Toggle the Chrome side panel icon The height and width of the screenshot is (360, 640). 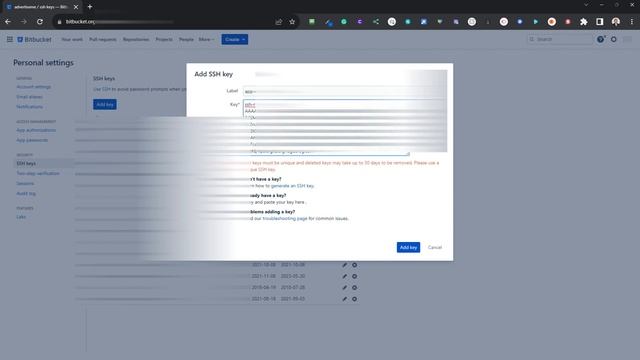click(600, 22)
